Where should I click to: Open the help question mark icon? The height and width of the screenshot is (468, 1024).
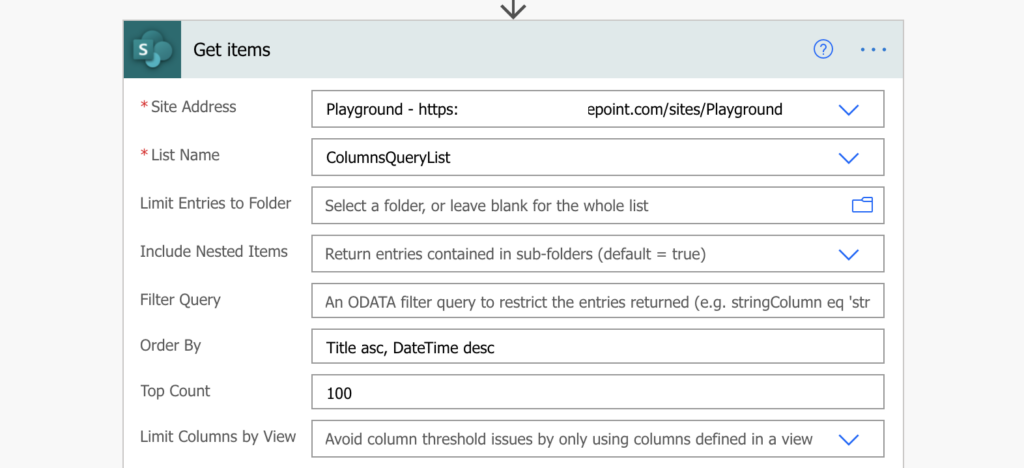click(x=823, y=49)
